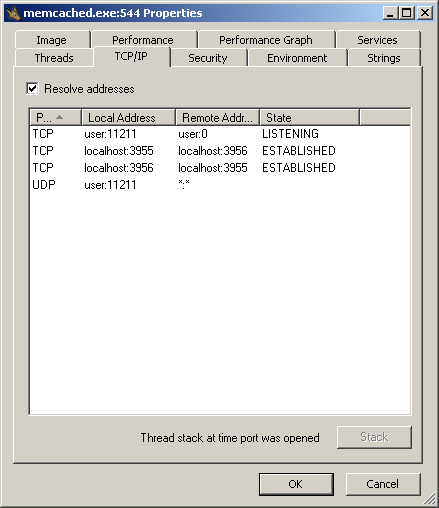Switch to the Image tab
This screenshot has width=439, height=508.
[x=51, y=40]
